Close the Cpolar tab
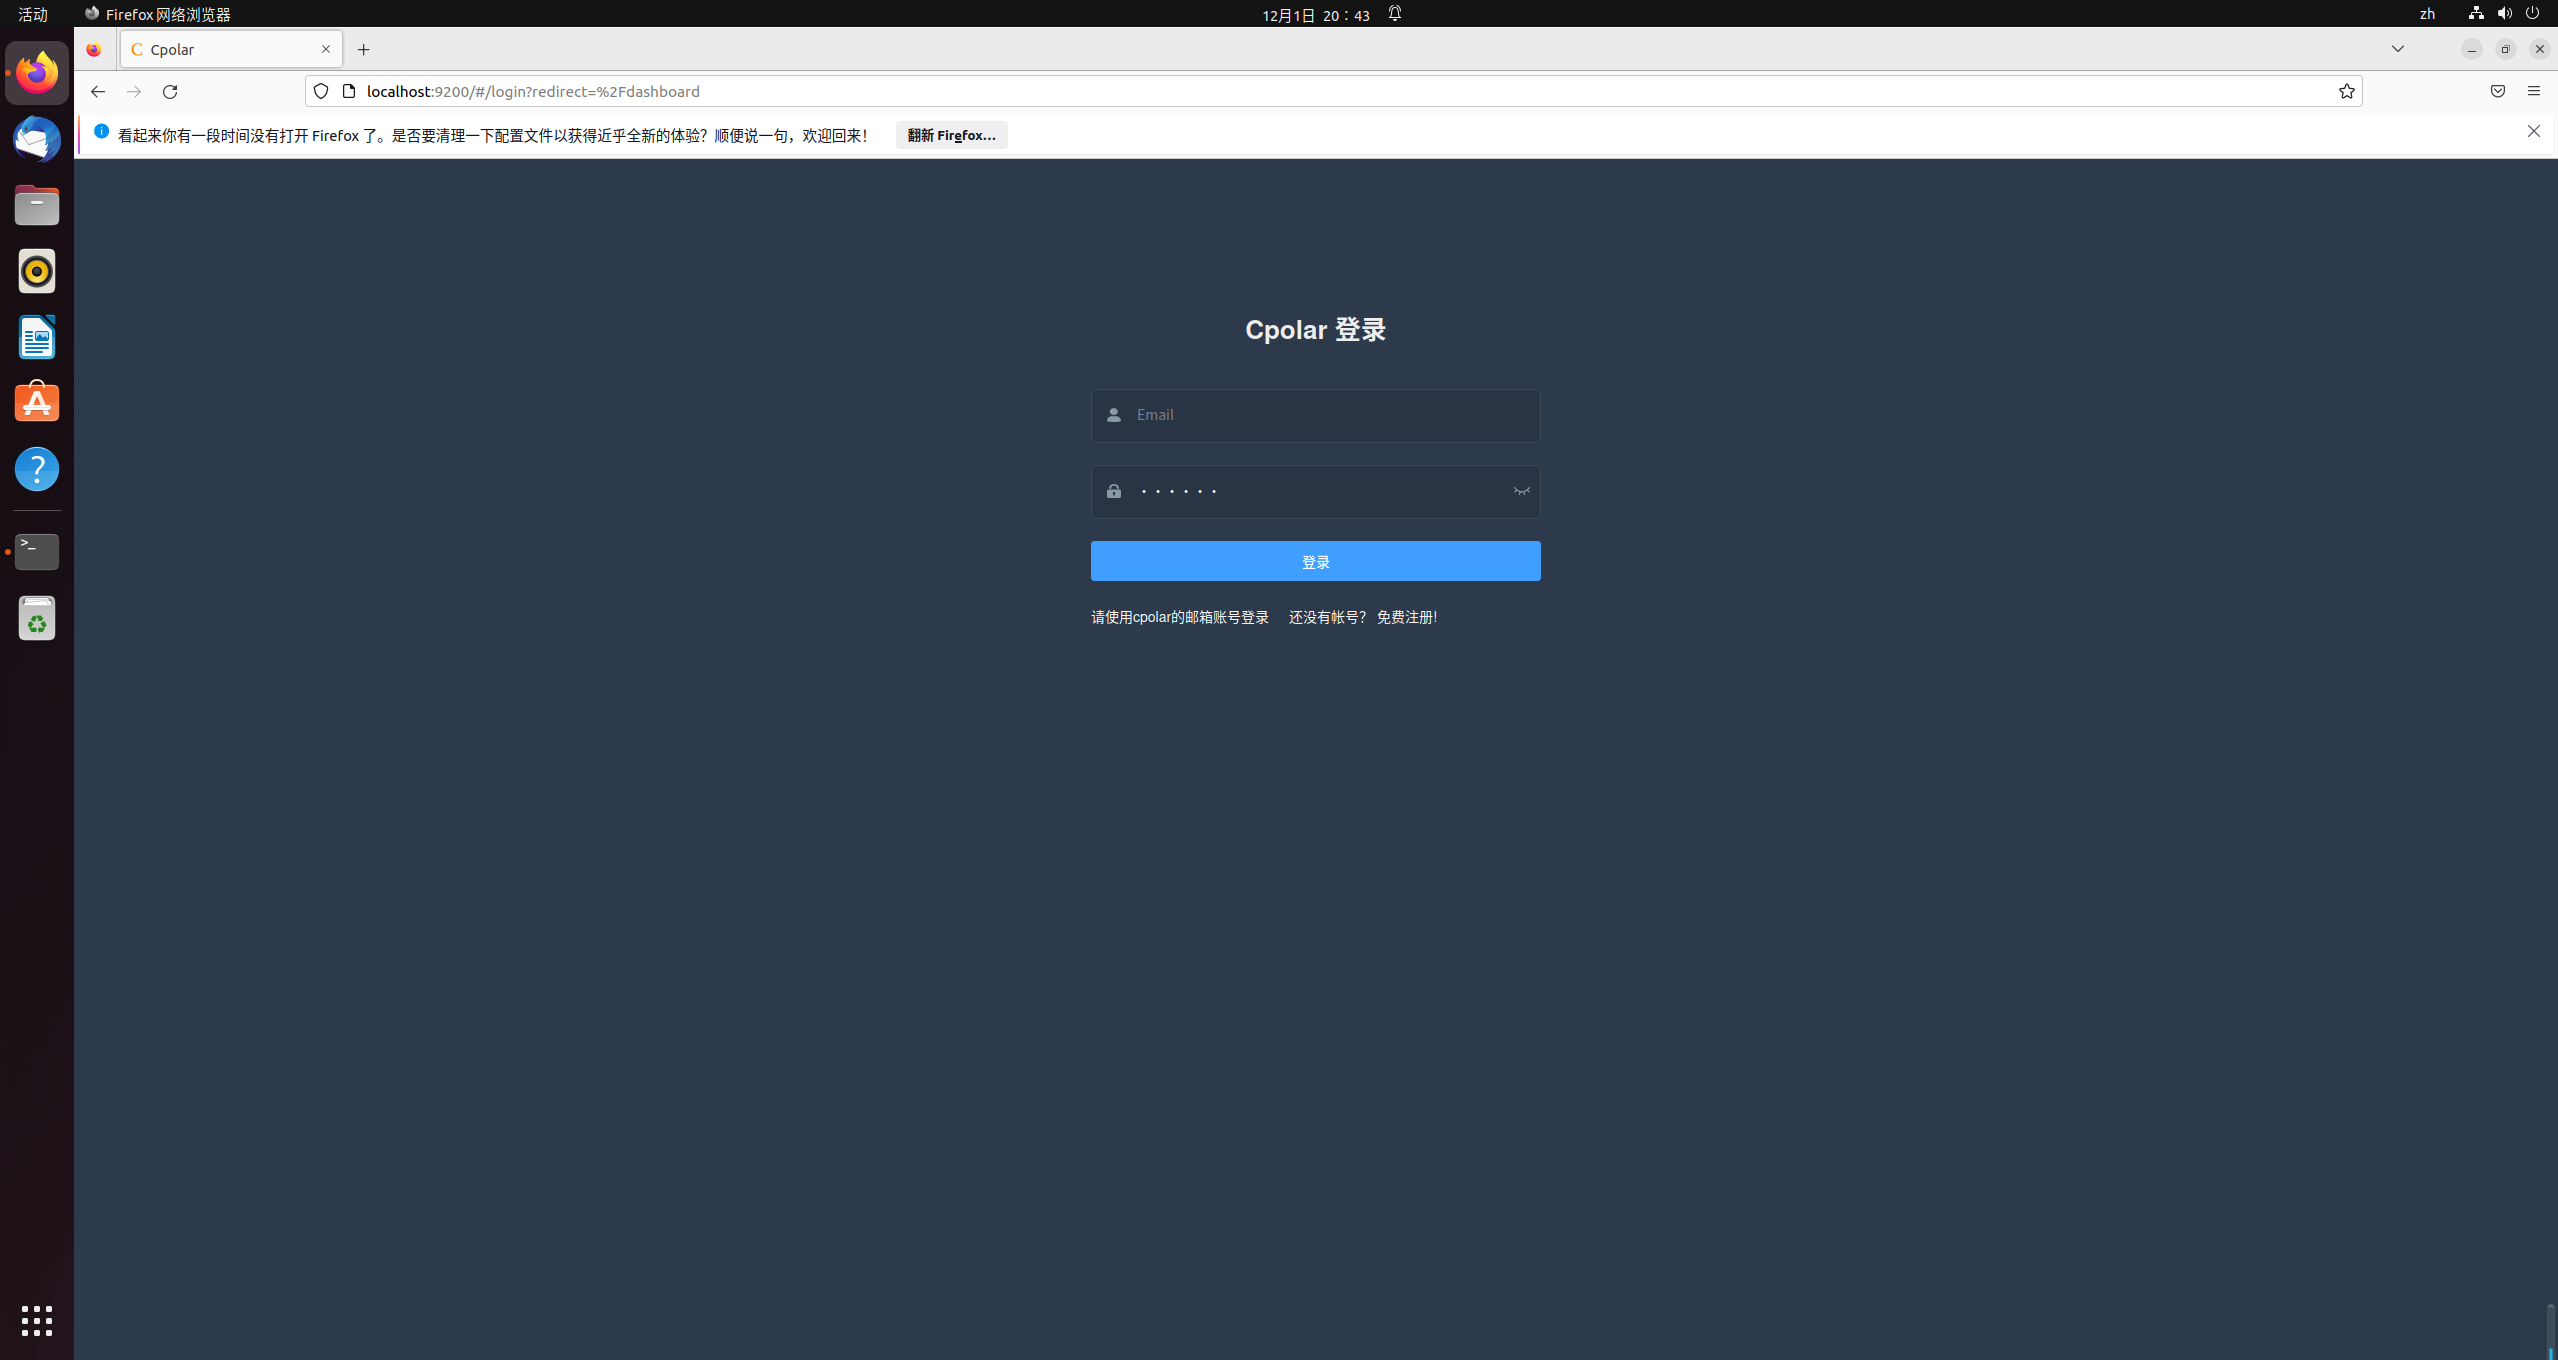The image size is (2558, 1360). tap(325, 49)
